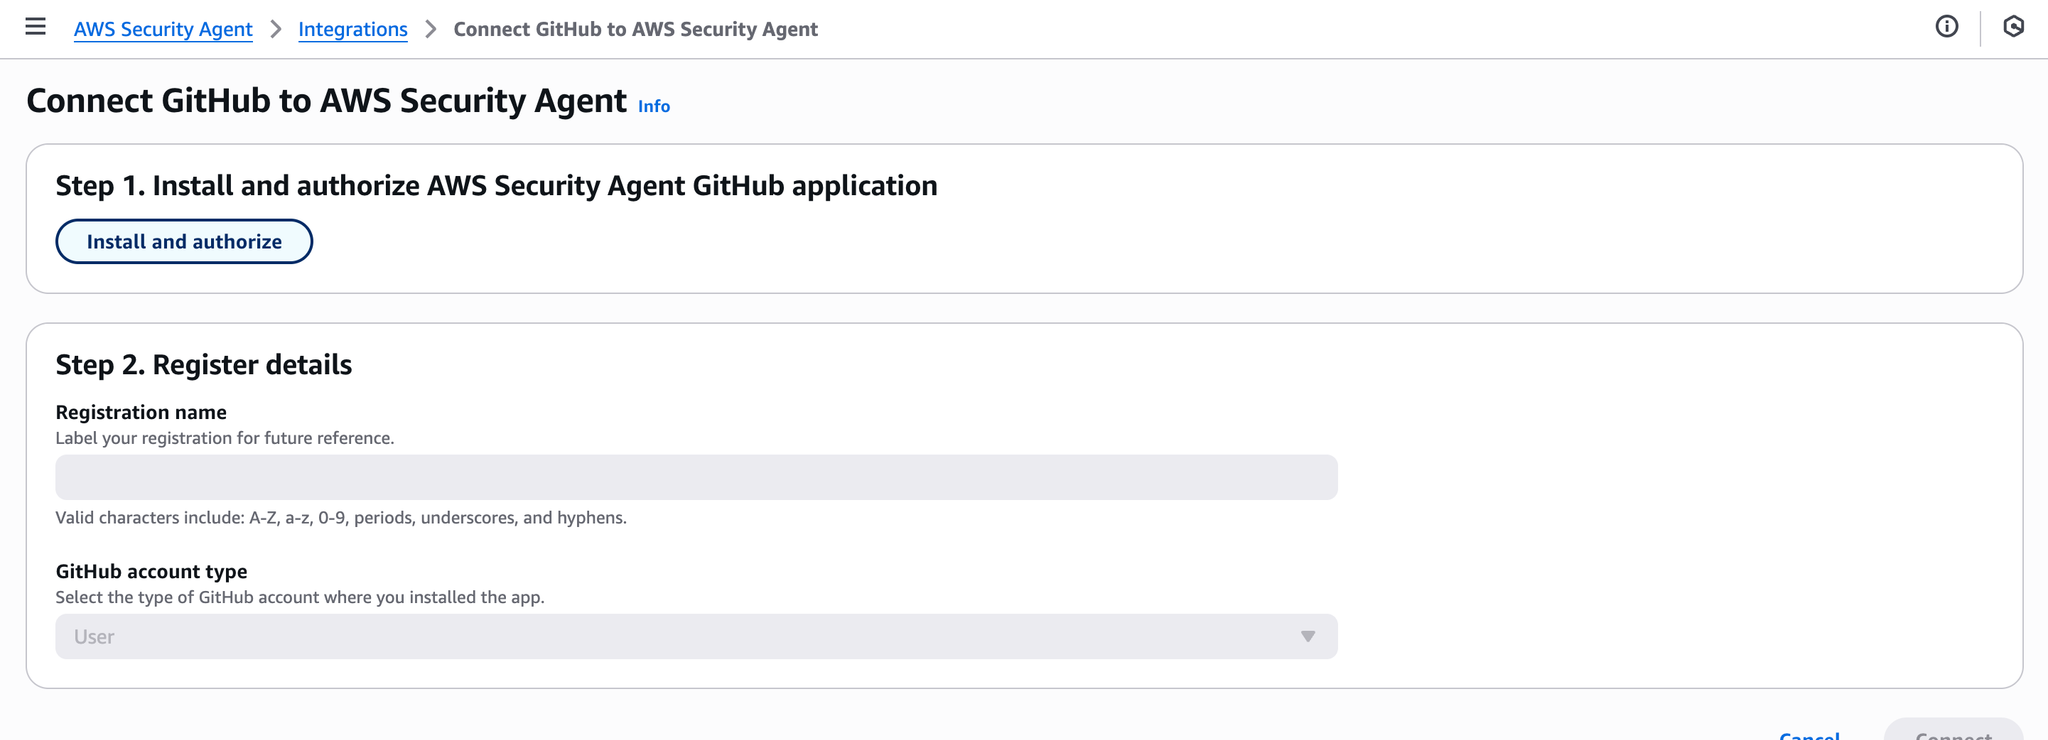Click chevron separator after Integrations breadcrumb
Viewport: 2048px width, 740px height.
click(431, 29)
